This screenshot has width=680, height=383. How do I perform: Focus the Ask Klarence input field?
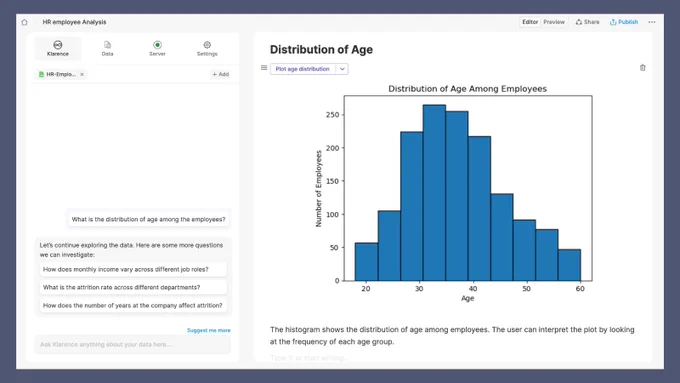133,344
